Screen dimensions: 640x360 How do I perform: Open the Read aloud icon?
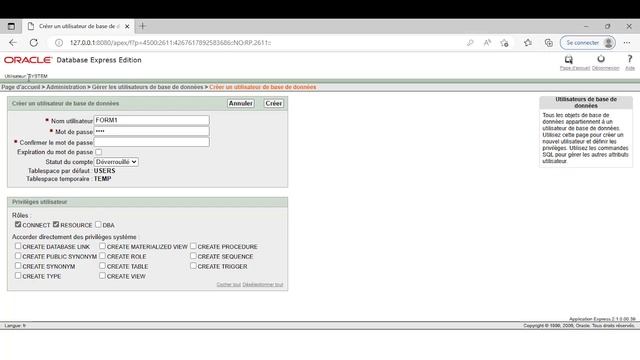tap(487, 42)
